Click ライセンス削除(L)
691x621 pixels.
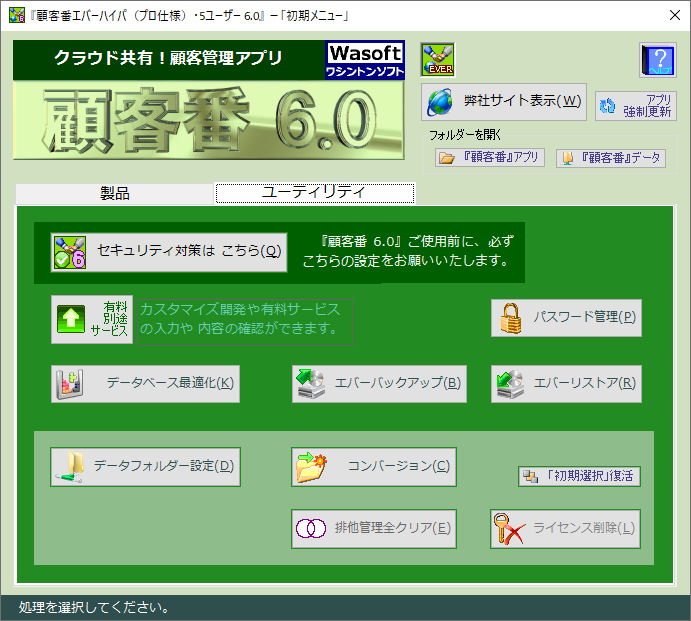tap(565, 528)
